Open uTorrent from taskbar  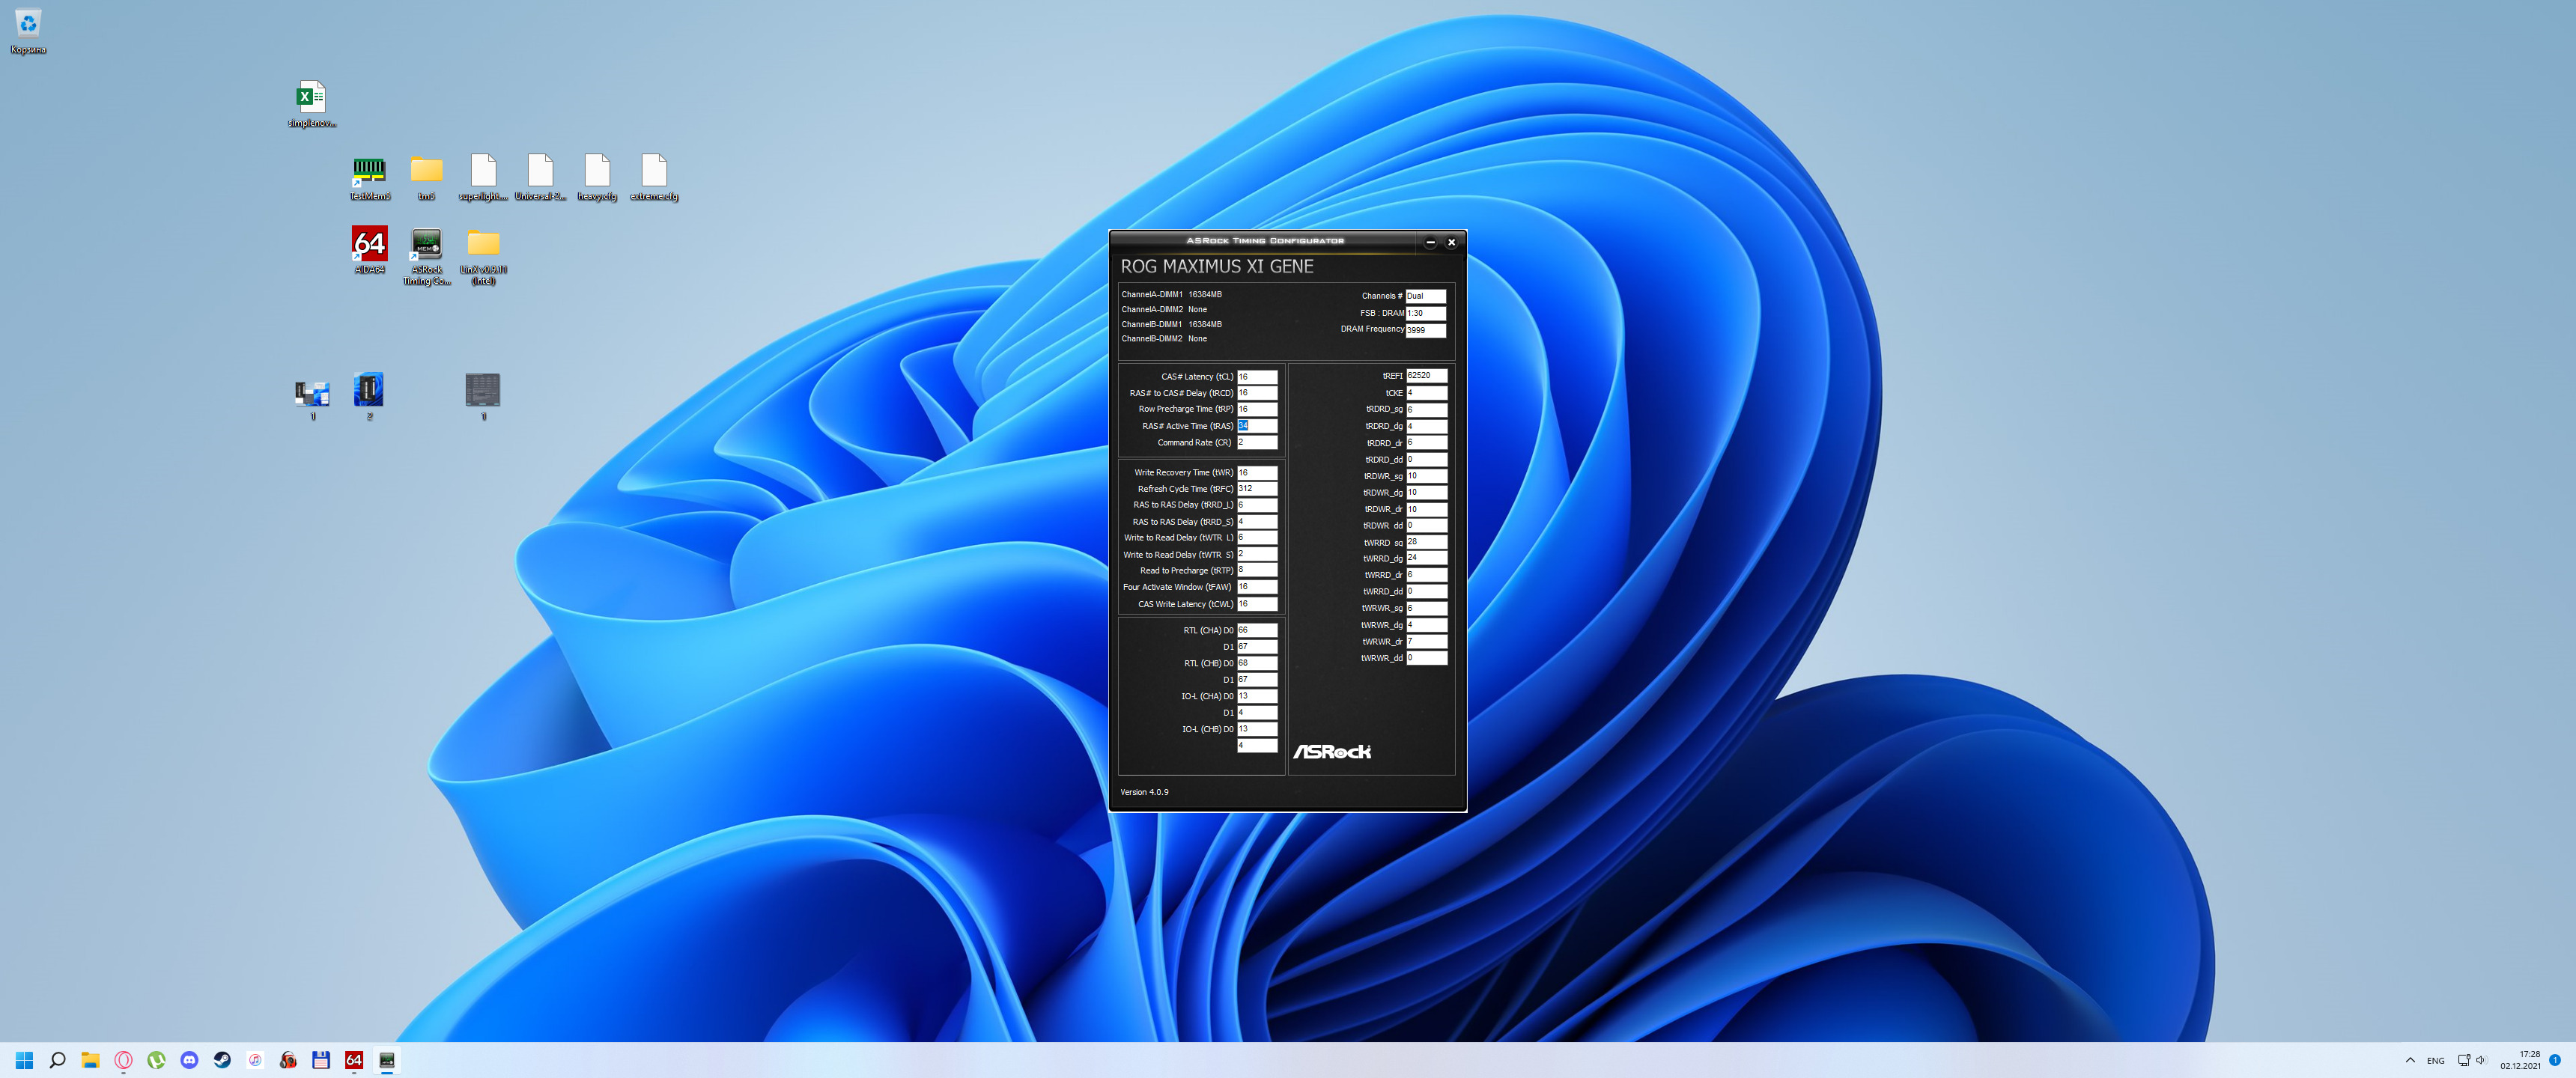point(156,1060)
